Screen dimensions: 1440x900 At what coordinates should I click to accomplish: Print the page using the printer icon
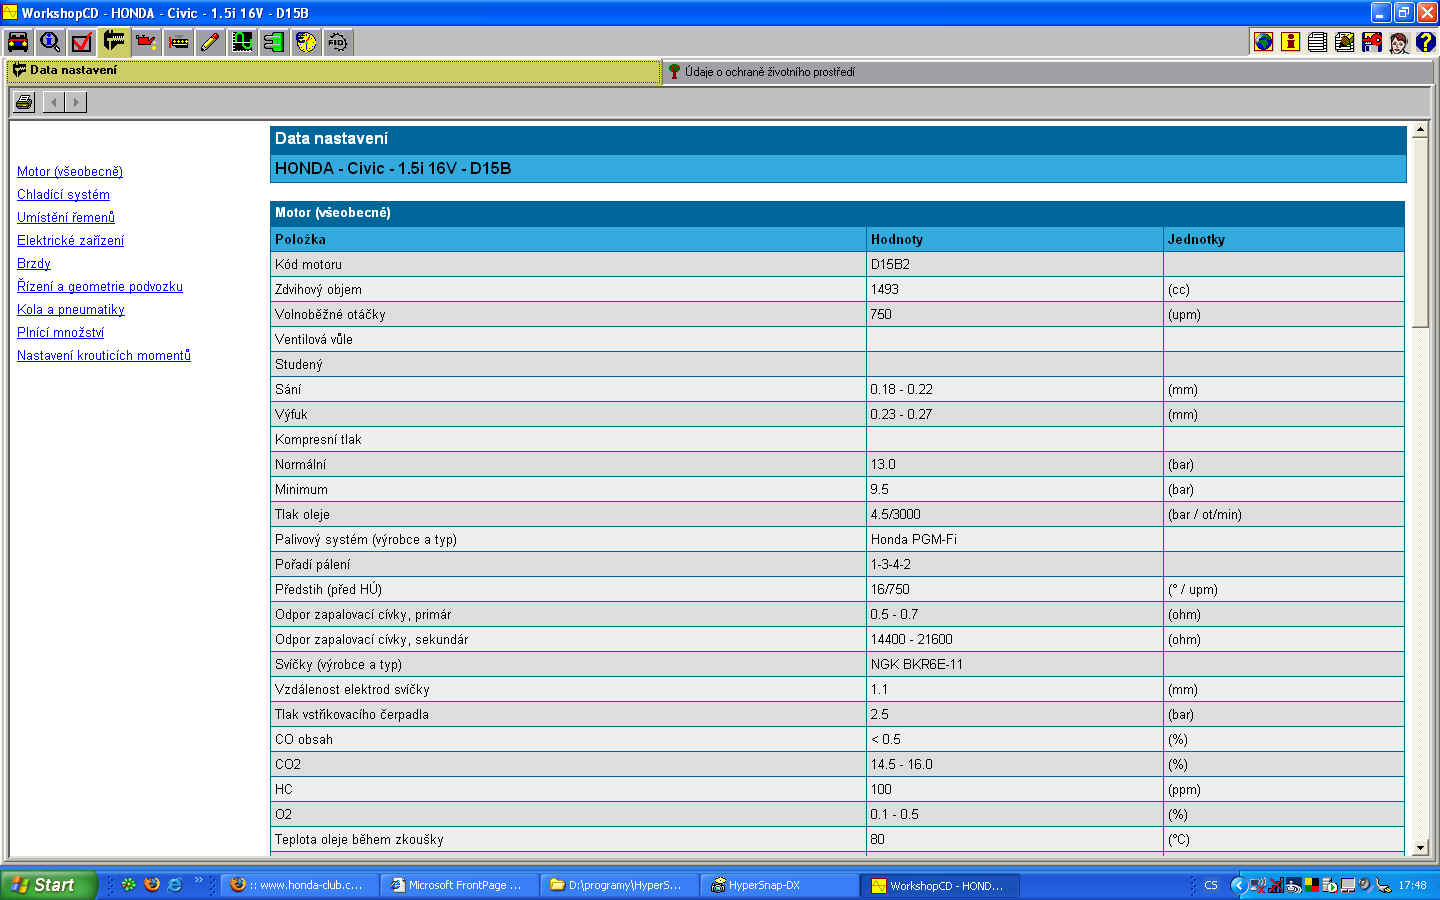point(24,102)
